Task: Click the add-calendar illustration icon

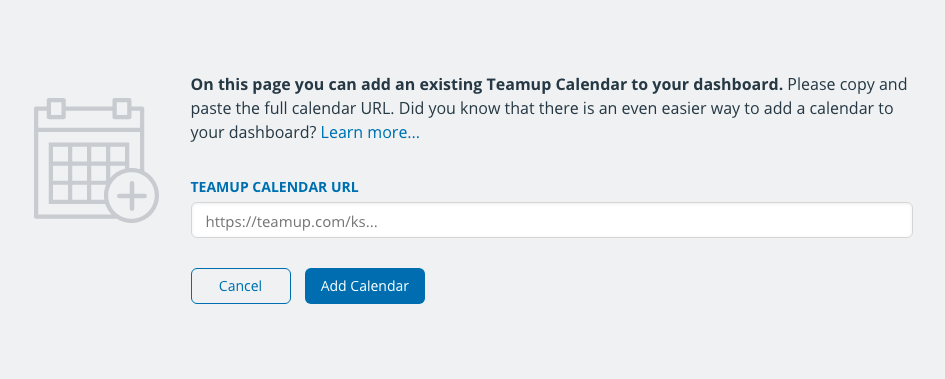Action: coord(96,160)
